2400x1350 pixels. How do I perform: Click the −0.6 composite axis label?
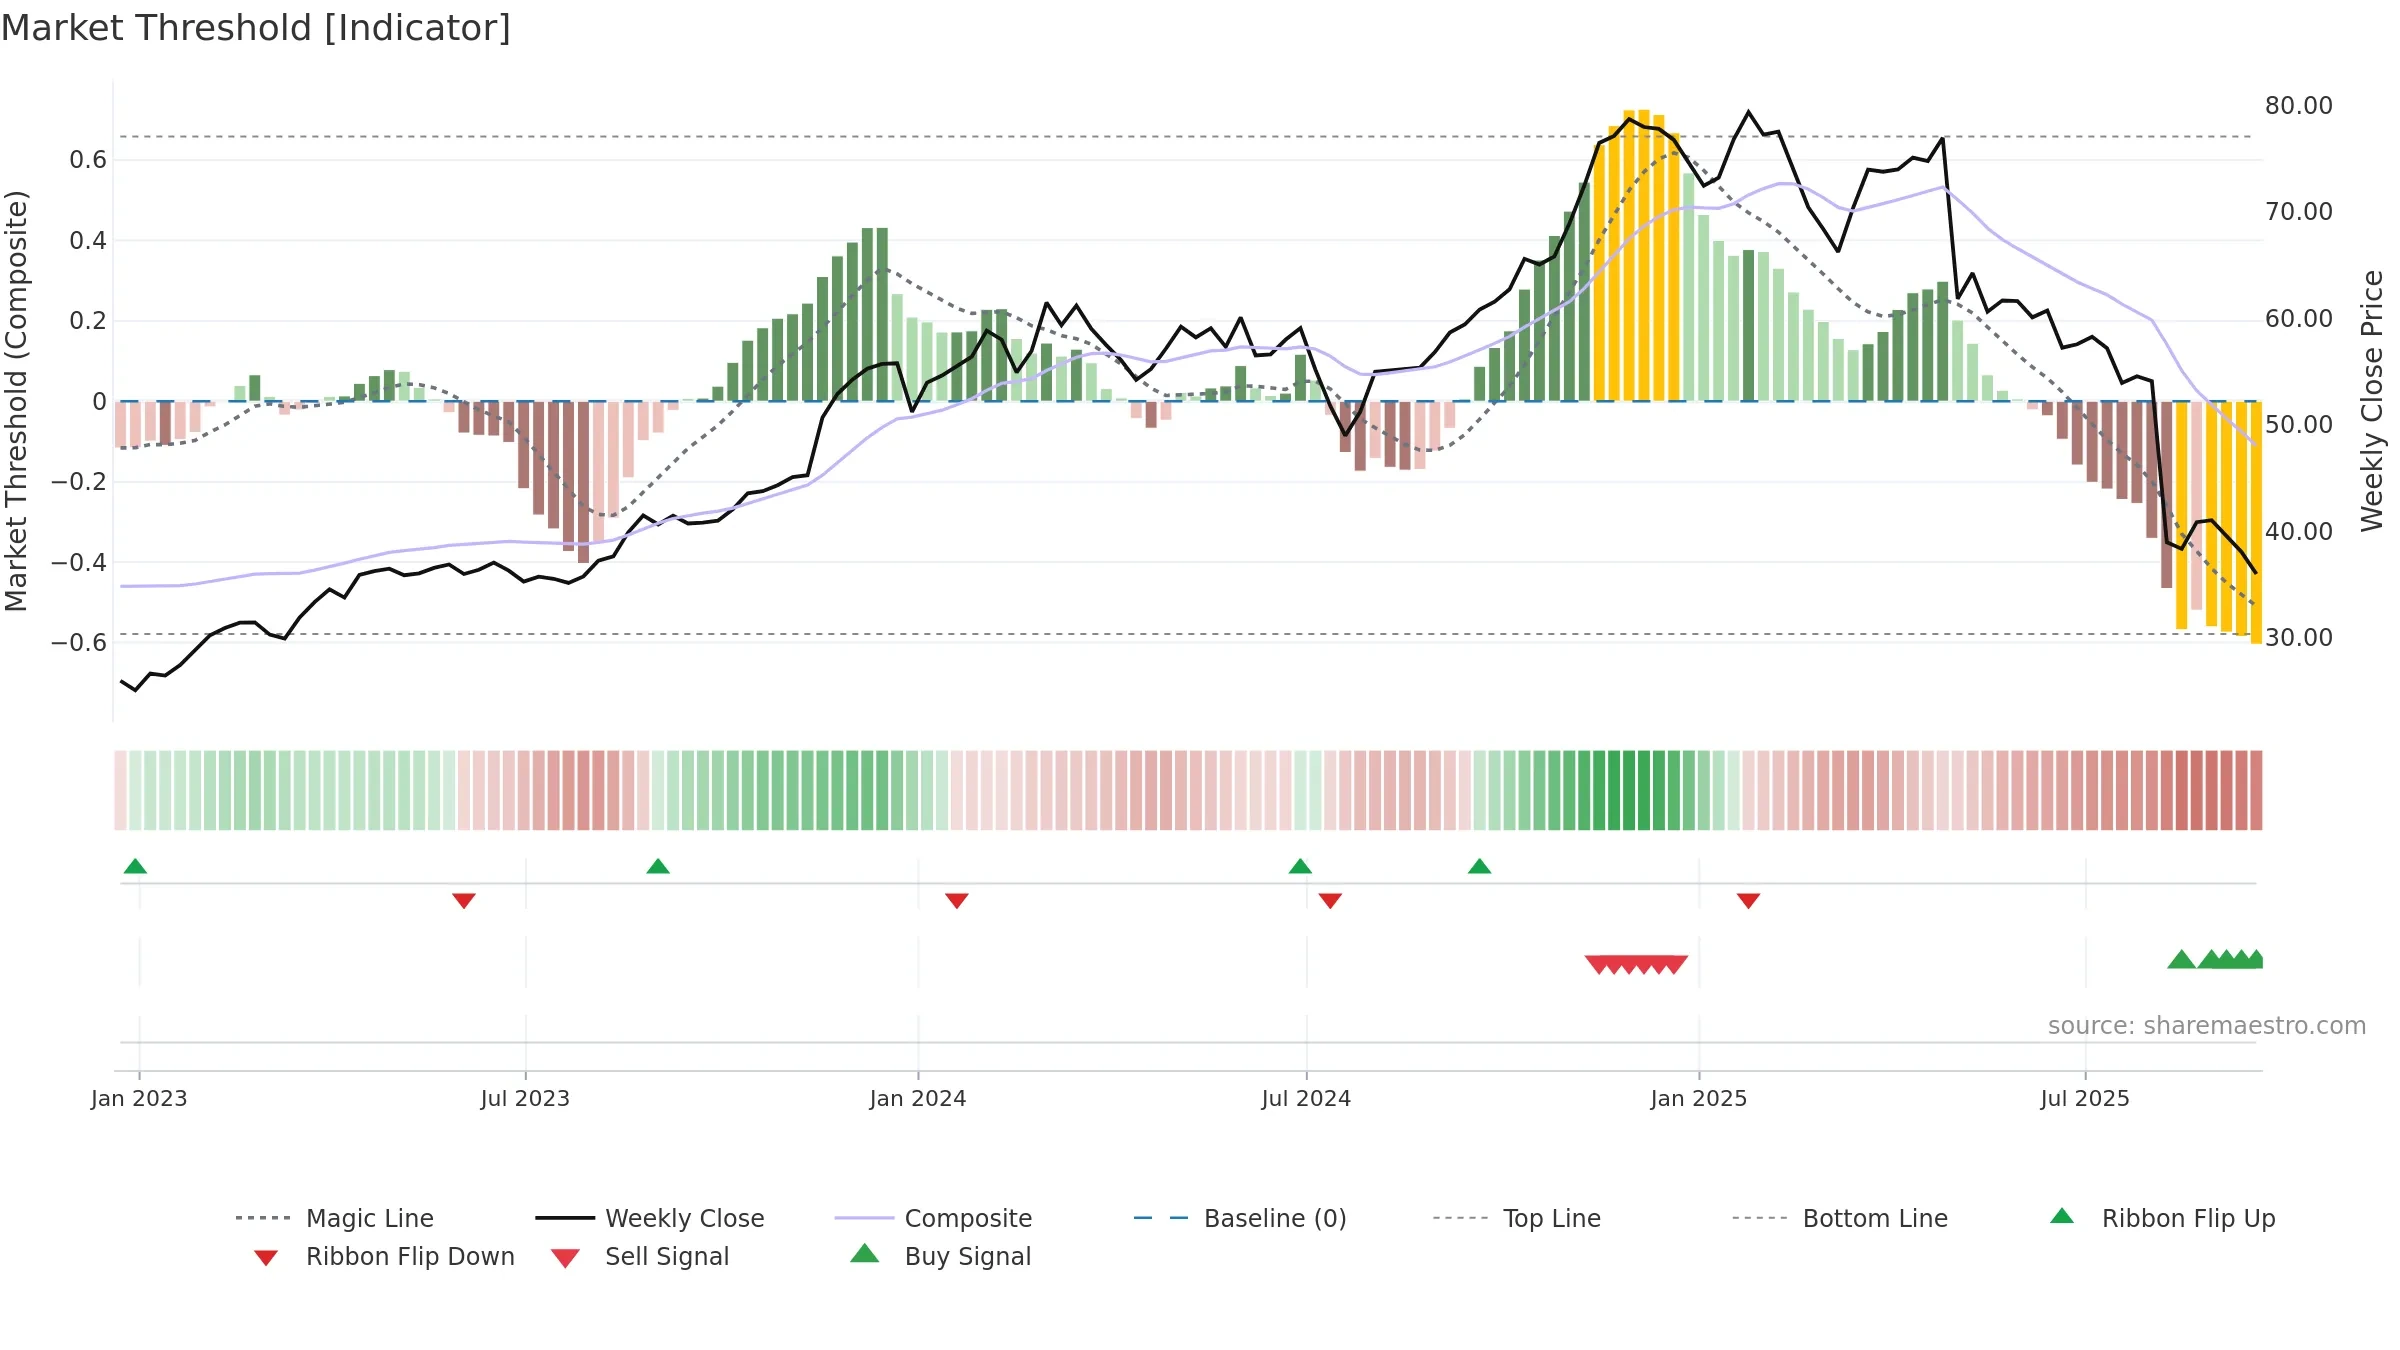pyautogui.click(x=79, y=642)
